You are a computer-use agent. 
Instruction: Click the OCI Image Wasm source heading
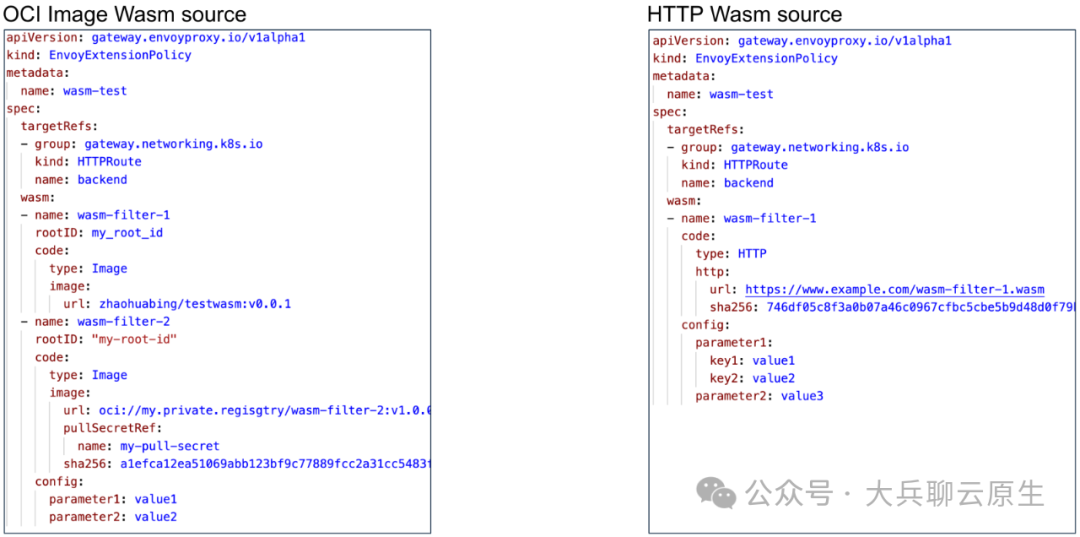click(x=125, y=13)
